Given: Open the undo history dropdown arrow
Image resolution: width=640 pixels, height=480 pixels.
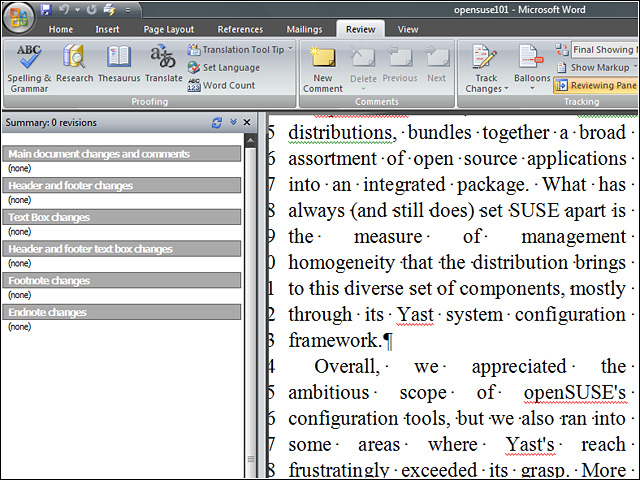Looking at the screenshot, I should tap(77, 10).
